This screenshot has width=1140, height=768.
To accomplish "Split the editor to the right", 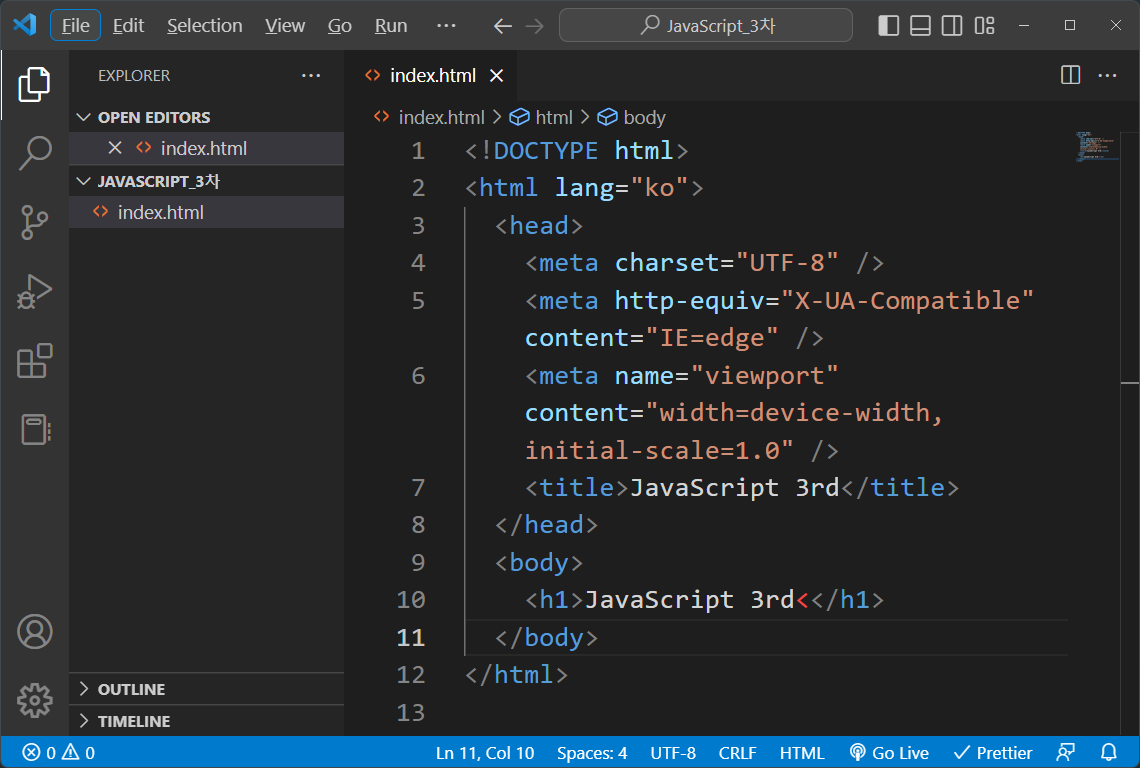I will click(x=1070, y=75).
